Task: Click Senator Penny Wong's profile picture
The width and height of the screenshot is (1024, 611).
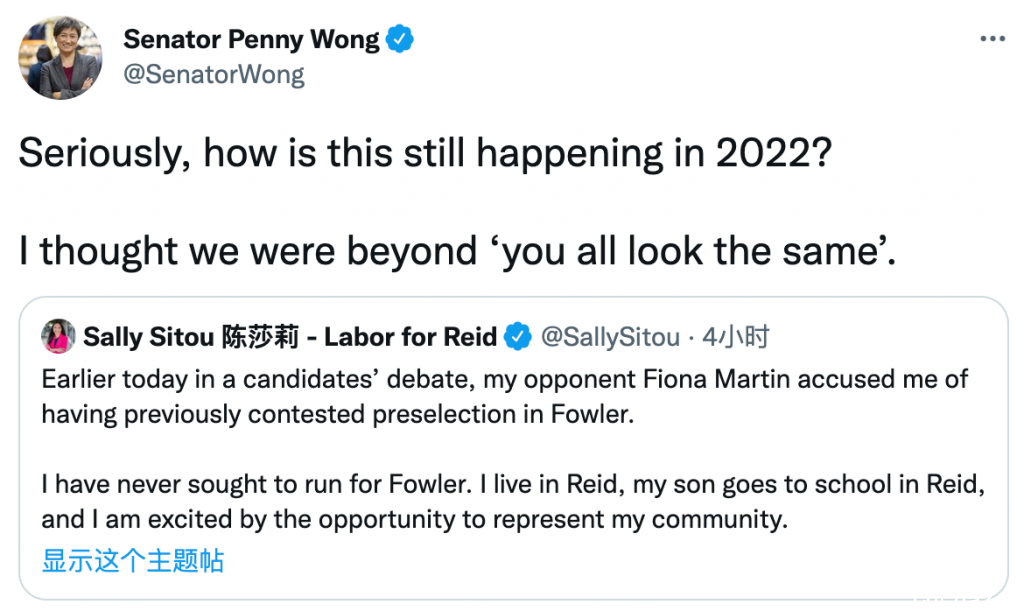Action: pyautogui.click(x=60, y=58)
